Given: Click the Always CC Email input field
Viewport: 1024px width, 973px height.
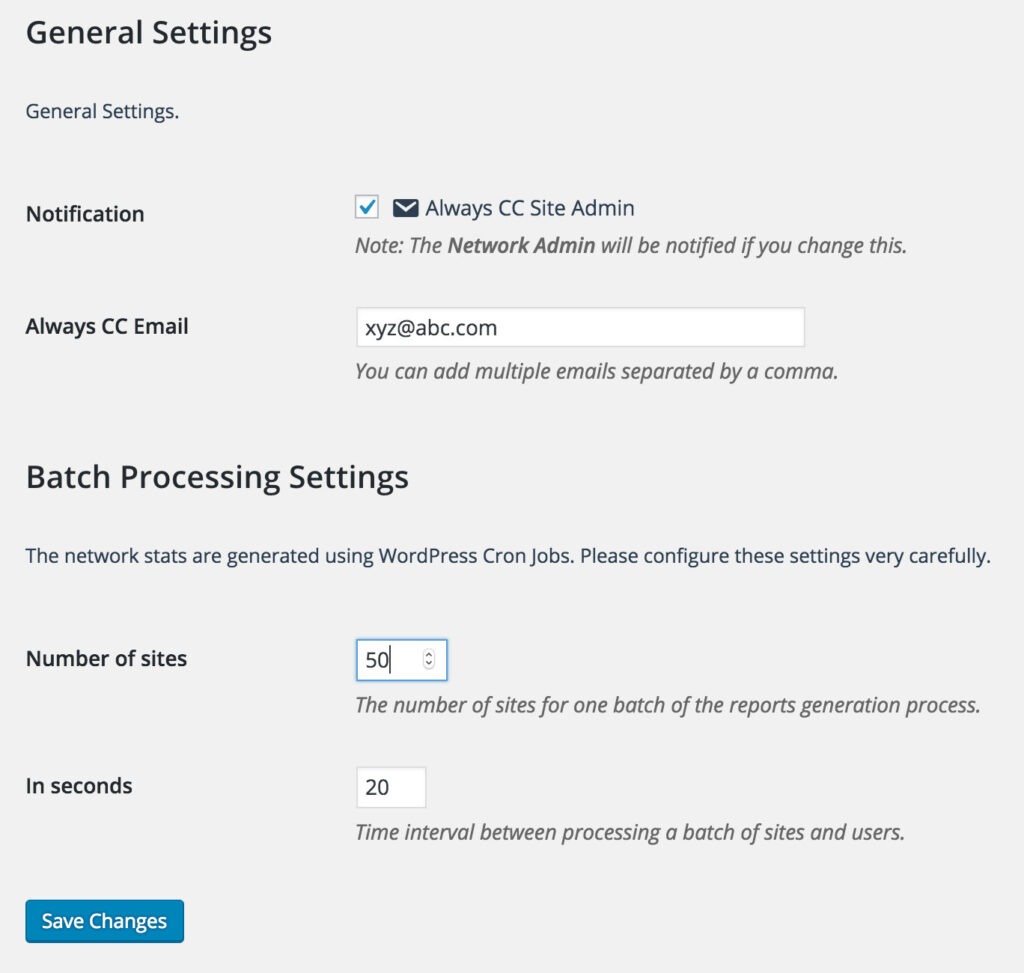Looking at the screenshot, I should [580, 327].
